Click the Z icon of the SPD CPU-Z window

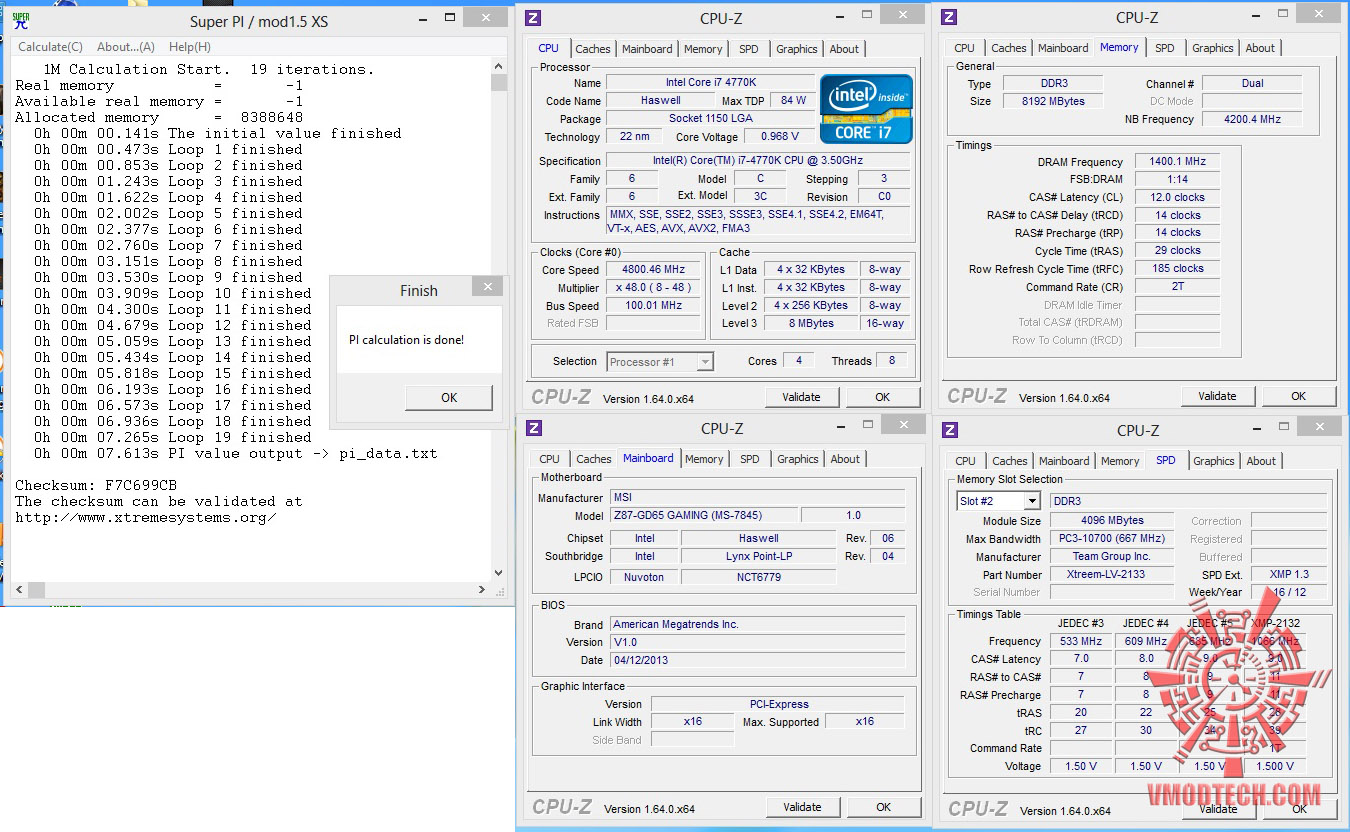pyautogui.click(x=950, y=430)
